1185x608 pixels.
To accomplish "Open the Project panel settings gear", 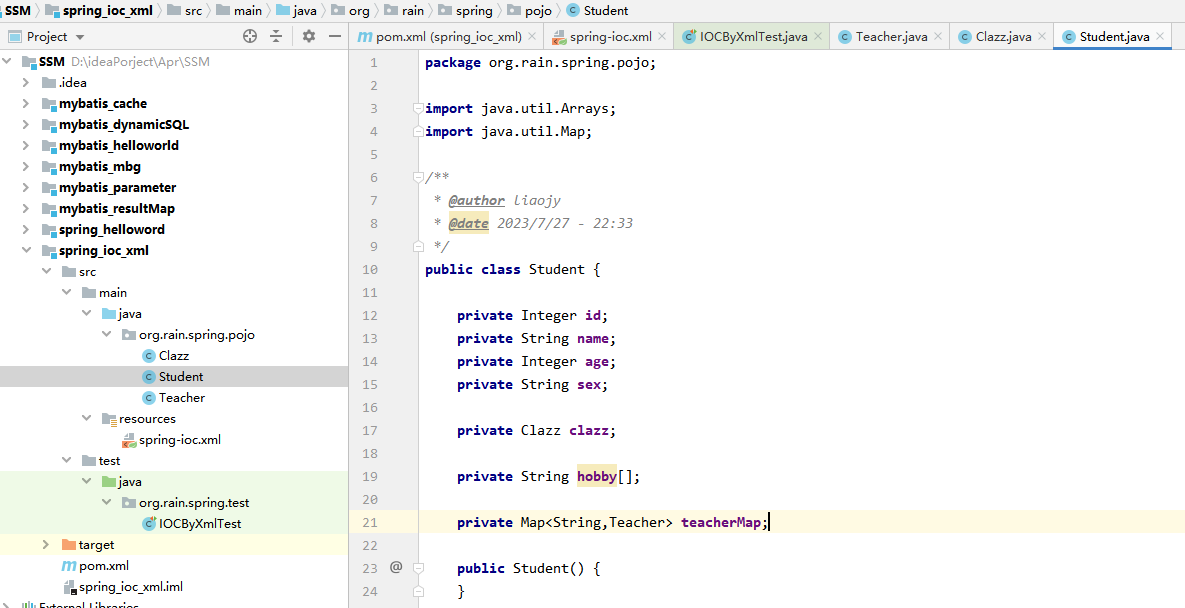I will tap(308, 36).
